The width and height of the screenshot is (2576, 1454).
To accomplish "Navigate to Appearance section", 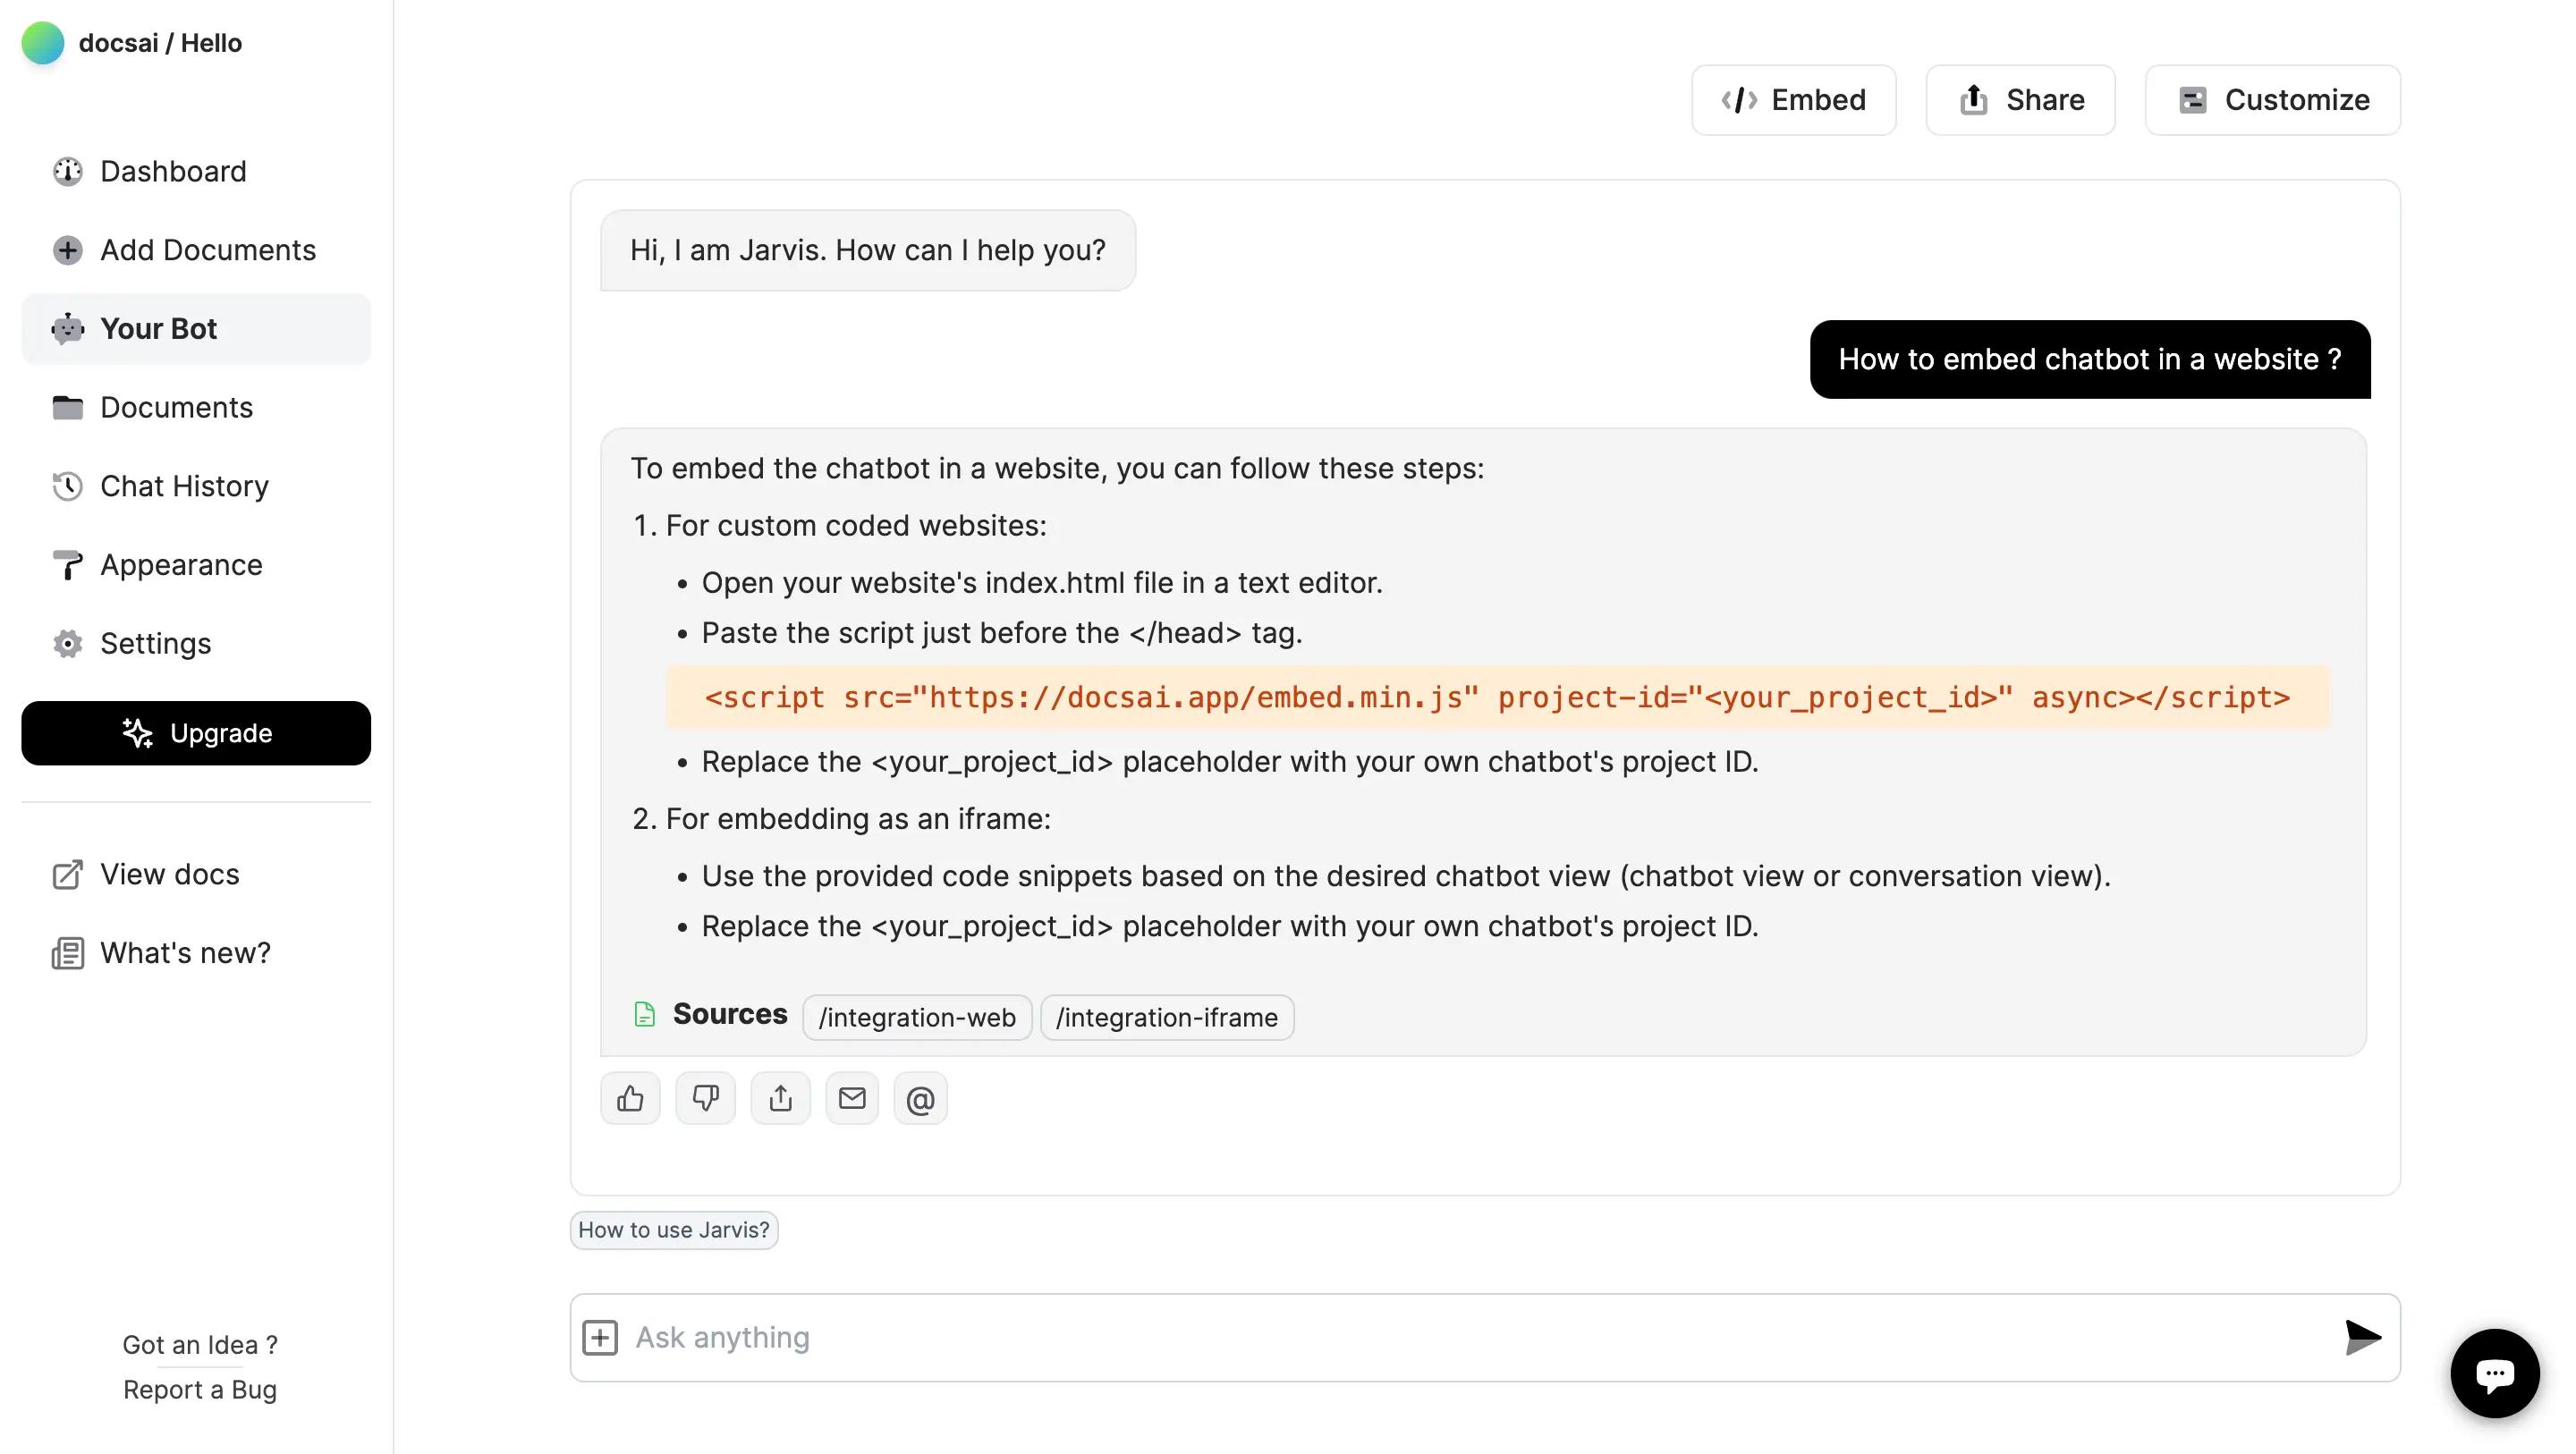I will coord(181,565).
